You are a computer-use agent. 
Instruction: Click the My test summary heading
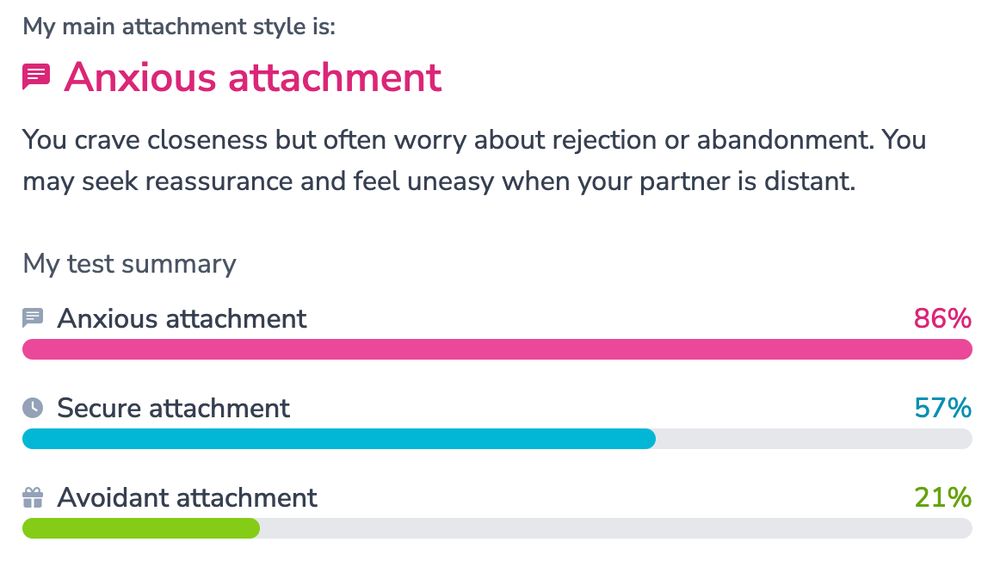pos(129,264)
